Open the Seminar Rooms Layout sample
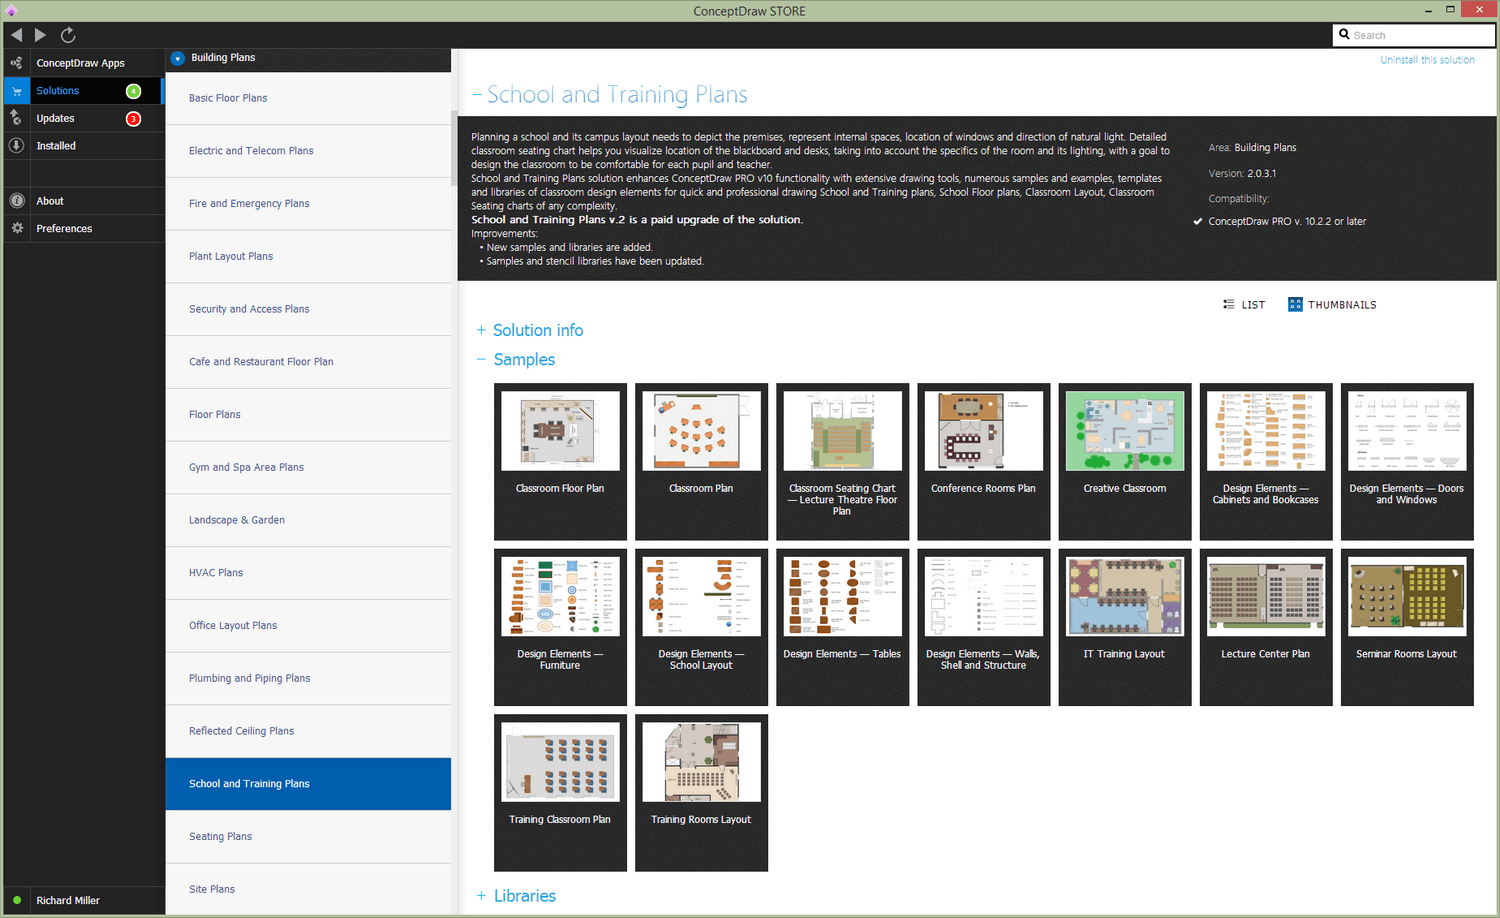This screenshot has height=918, width=1500. (1407, 627)
